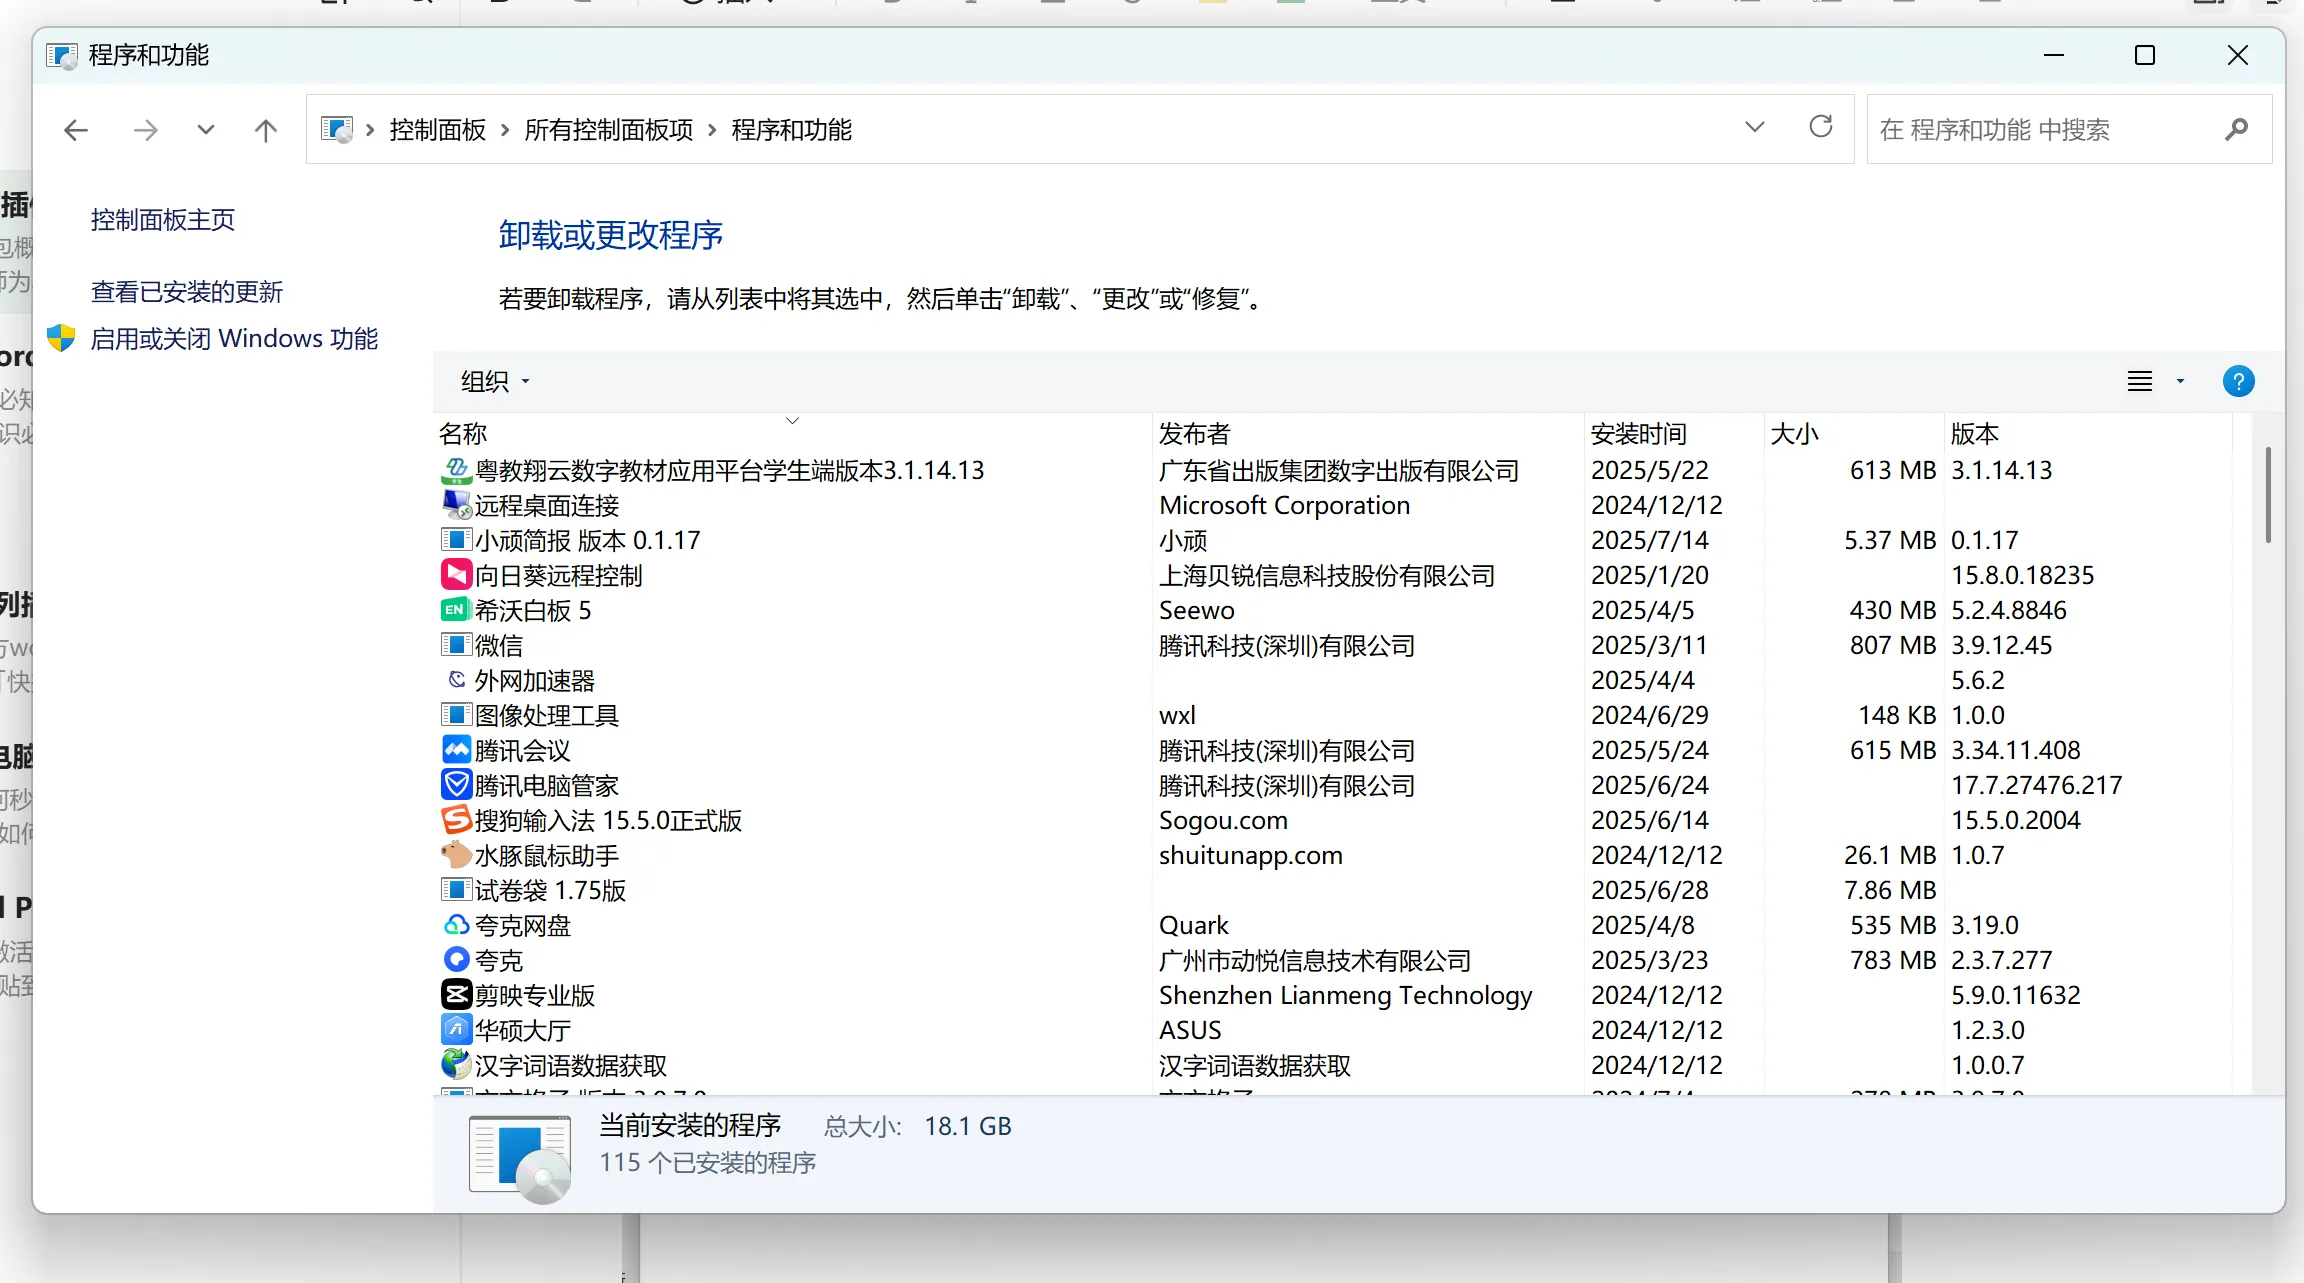Select the 剪映专业版 program icon

(x=456, y=995)
